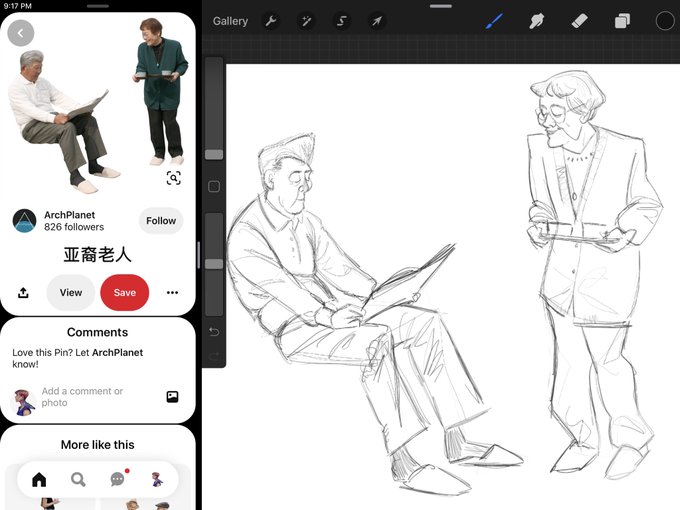Click the brush opacity slider handle

214,264
